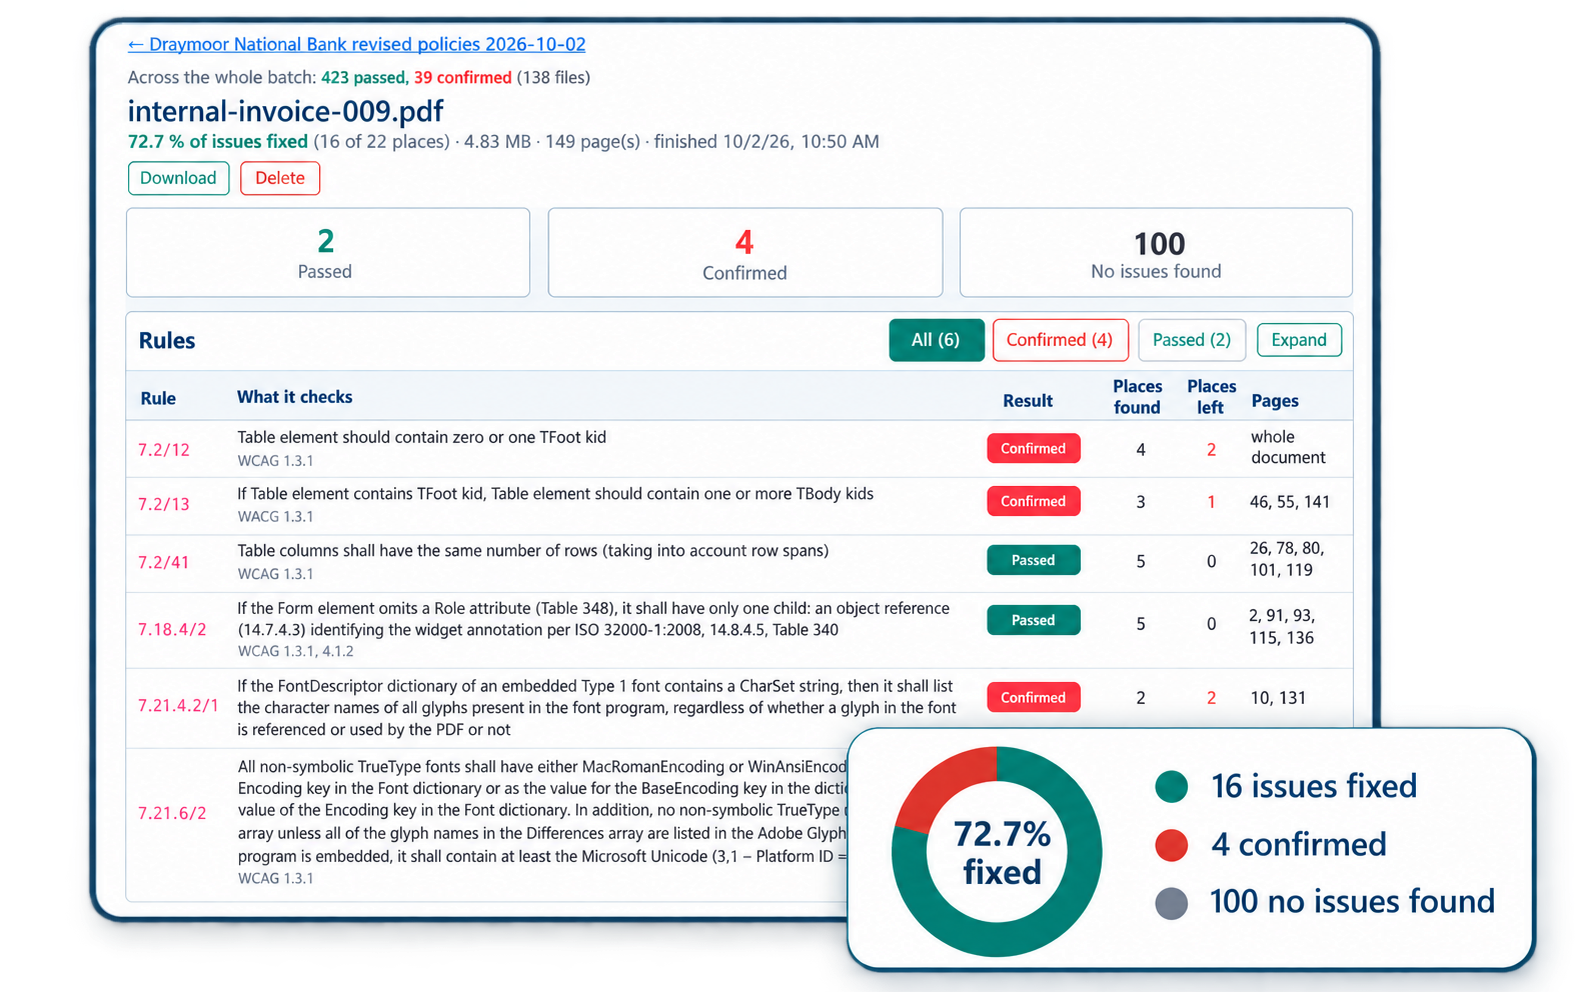Click the whole document pages cell
The width and height of the screenshot is (1585, 992).
click(x=1288, y=447)
